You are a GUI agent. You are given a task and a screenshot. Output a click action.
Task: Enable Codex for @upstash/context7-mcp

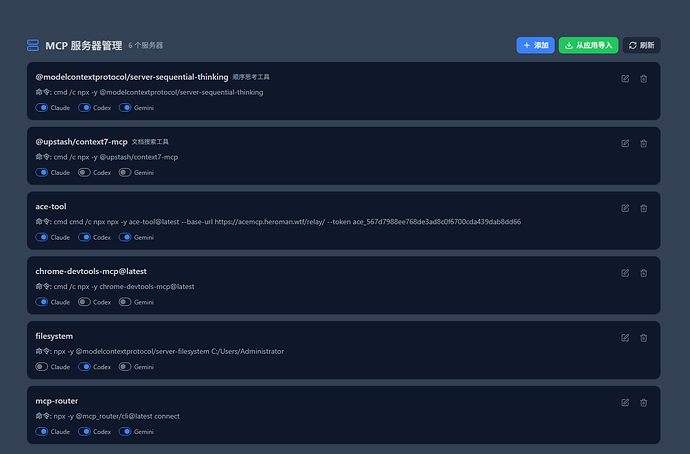(84, 172)
